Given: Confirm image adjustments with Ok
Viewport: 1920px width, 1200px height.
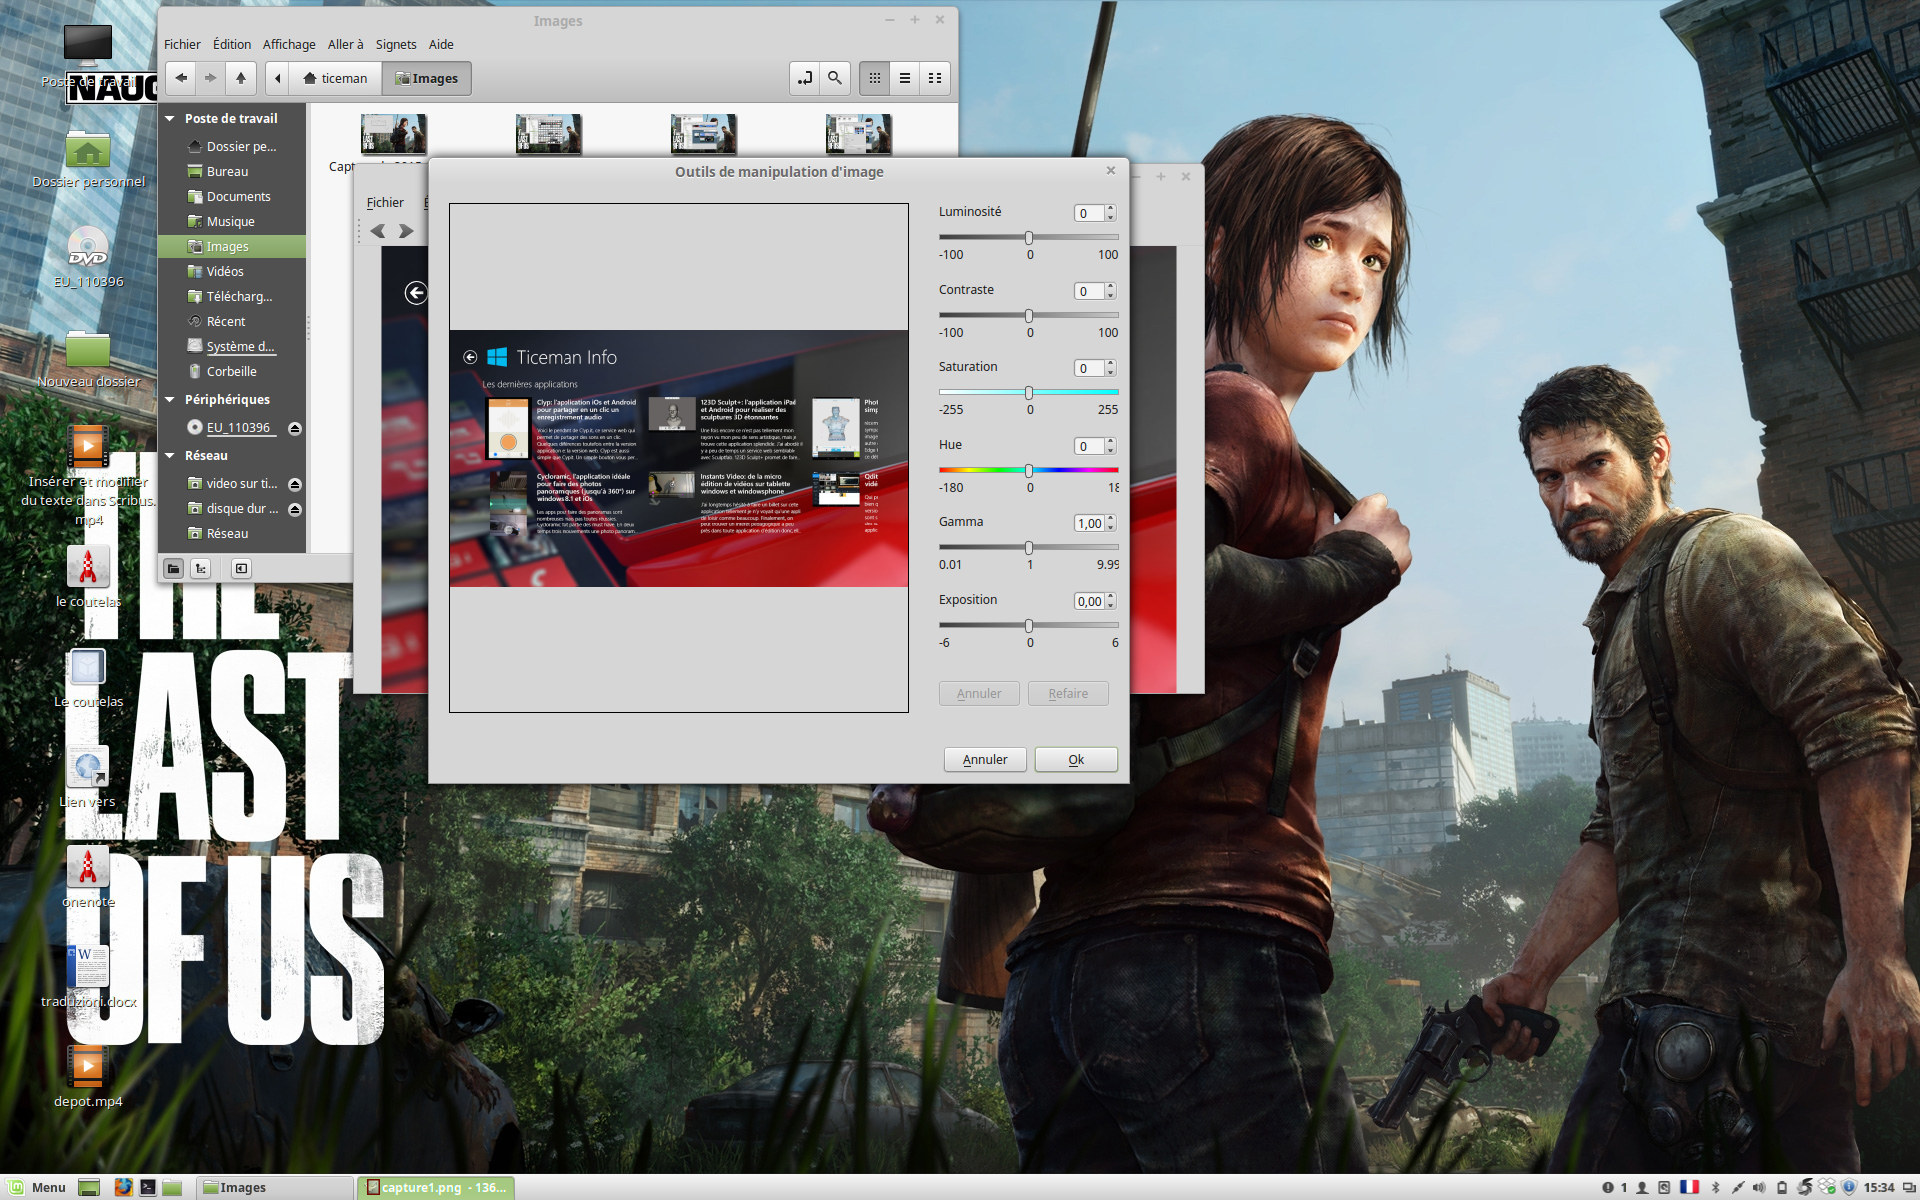Looking at the screenshot, I should coord(1076,759).
